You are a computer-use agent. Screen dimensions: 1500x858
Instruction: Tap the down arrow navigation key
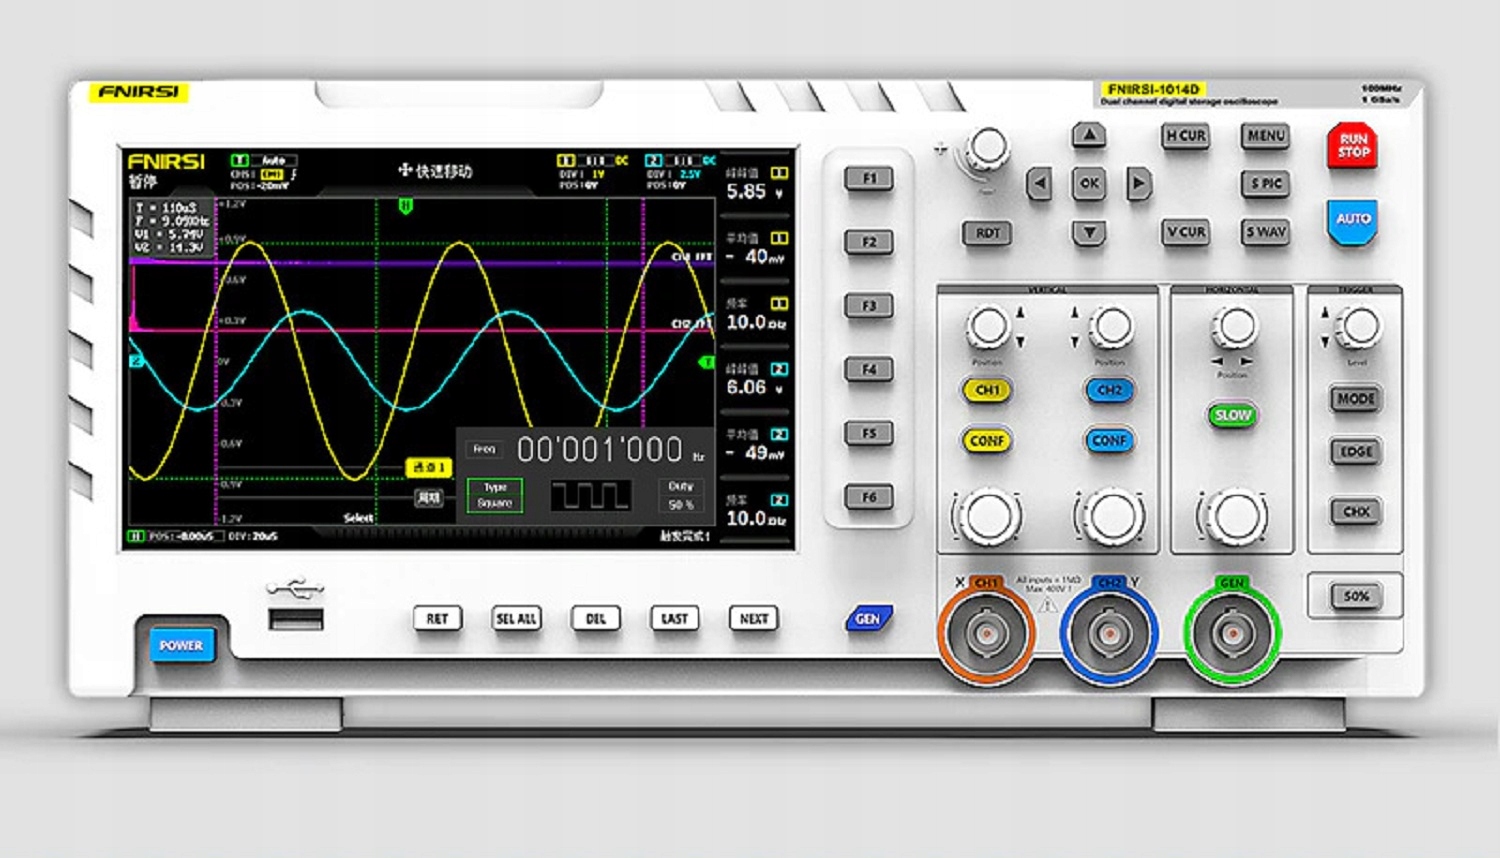(1089, 233)
